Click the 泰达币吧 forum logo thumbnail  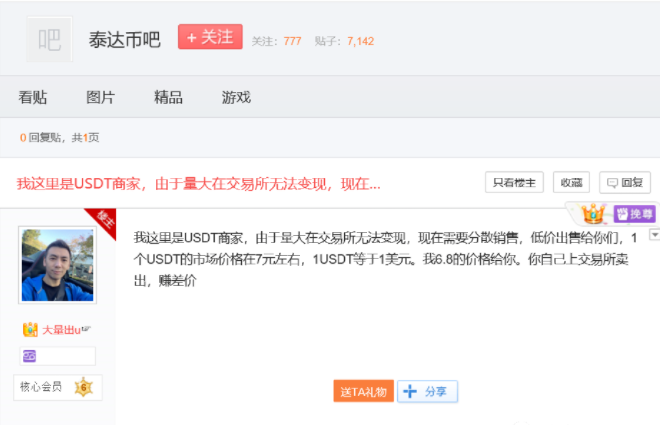click(49, 39)
